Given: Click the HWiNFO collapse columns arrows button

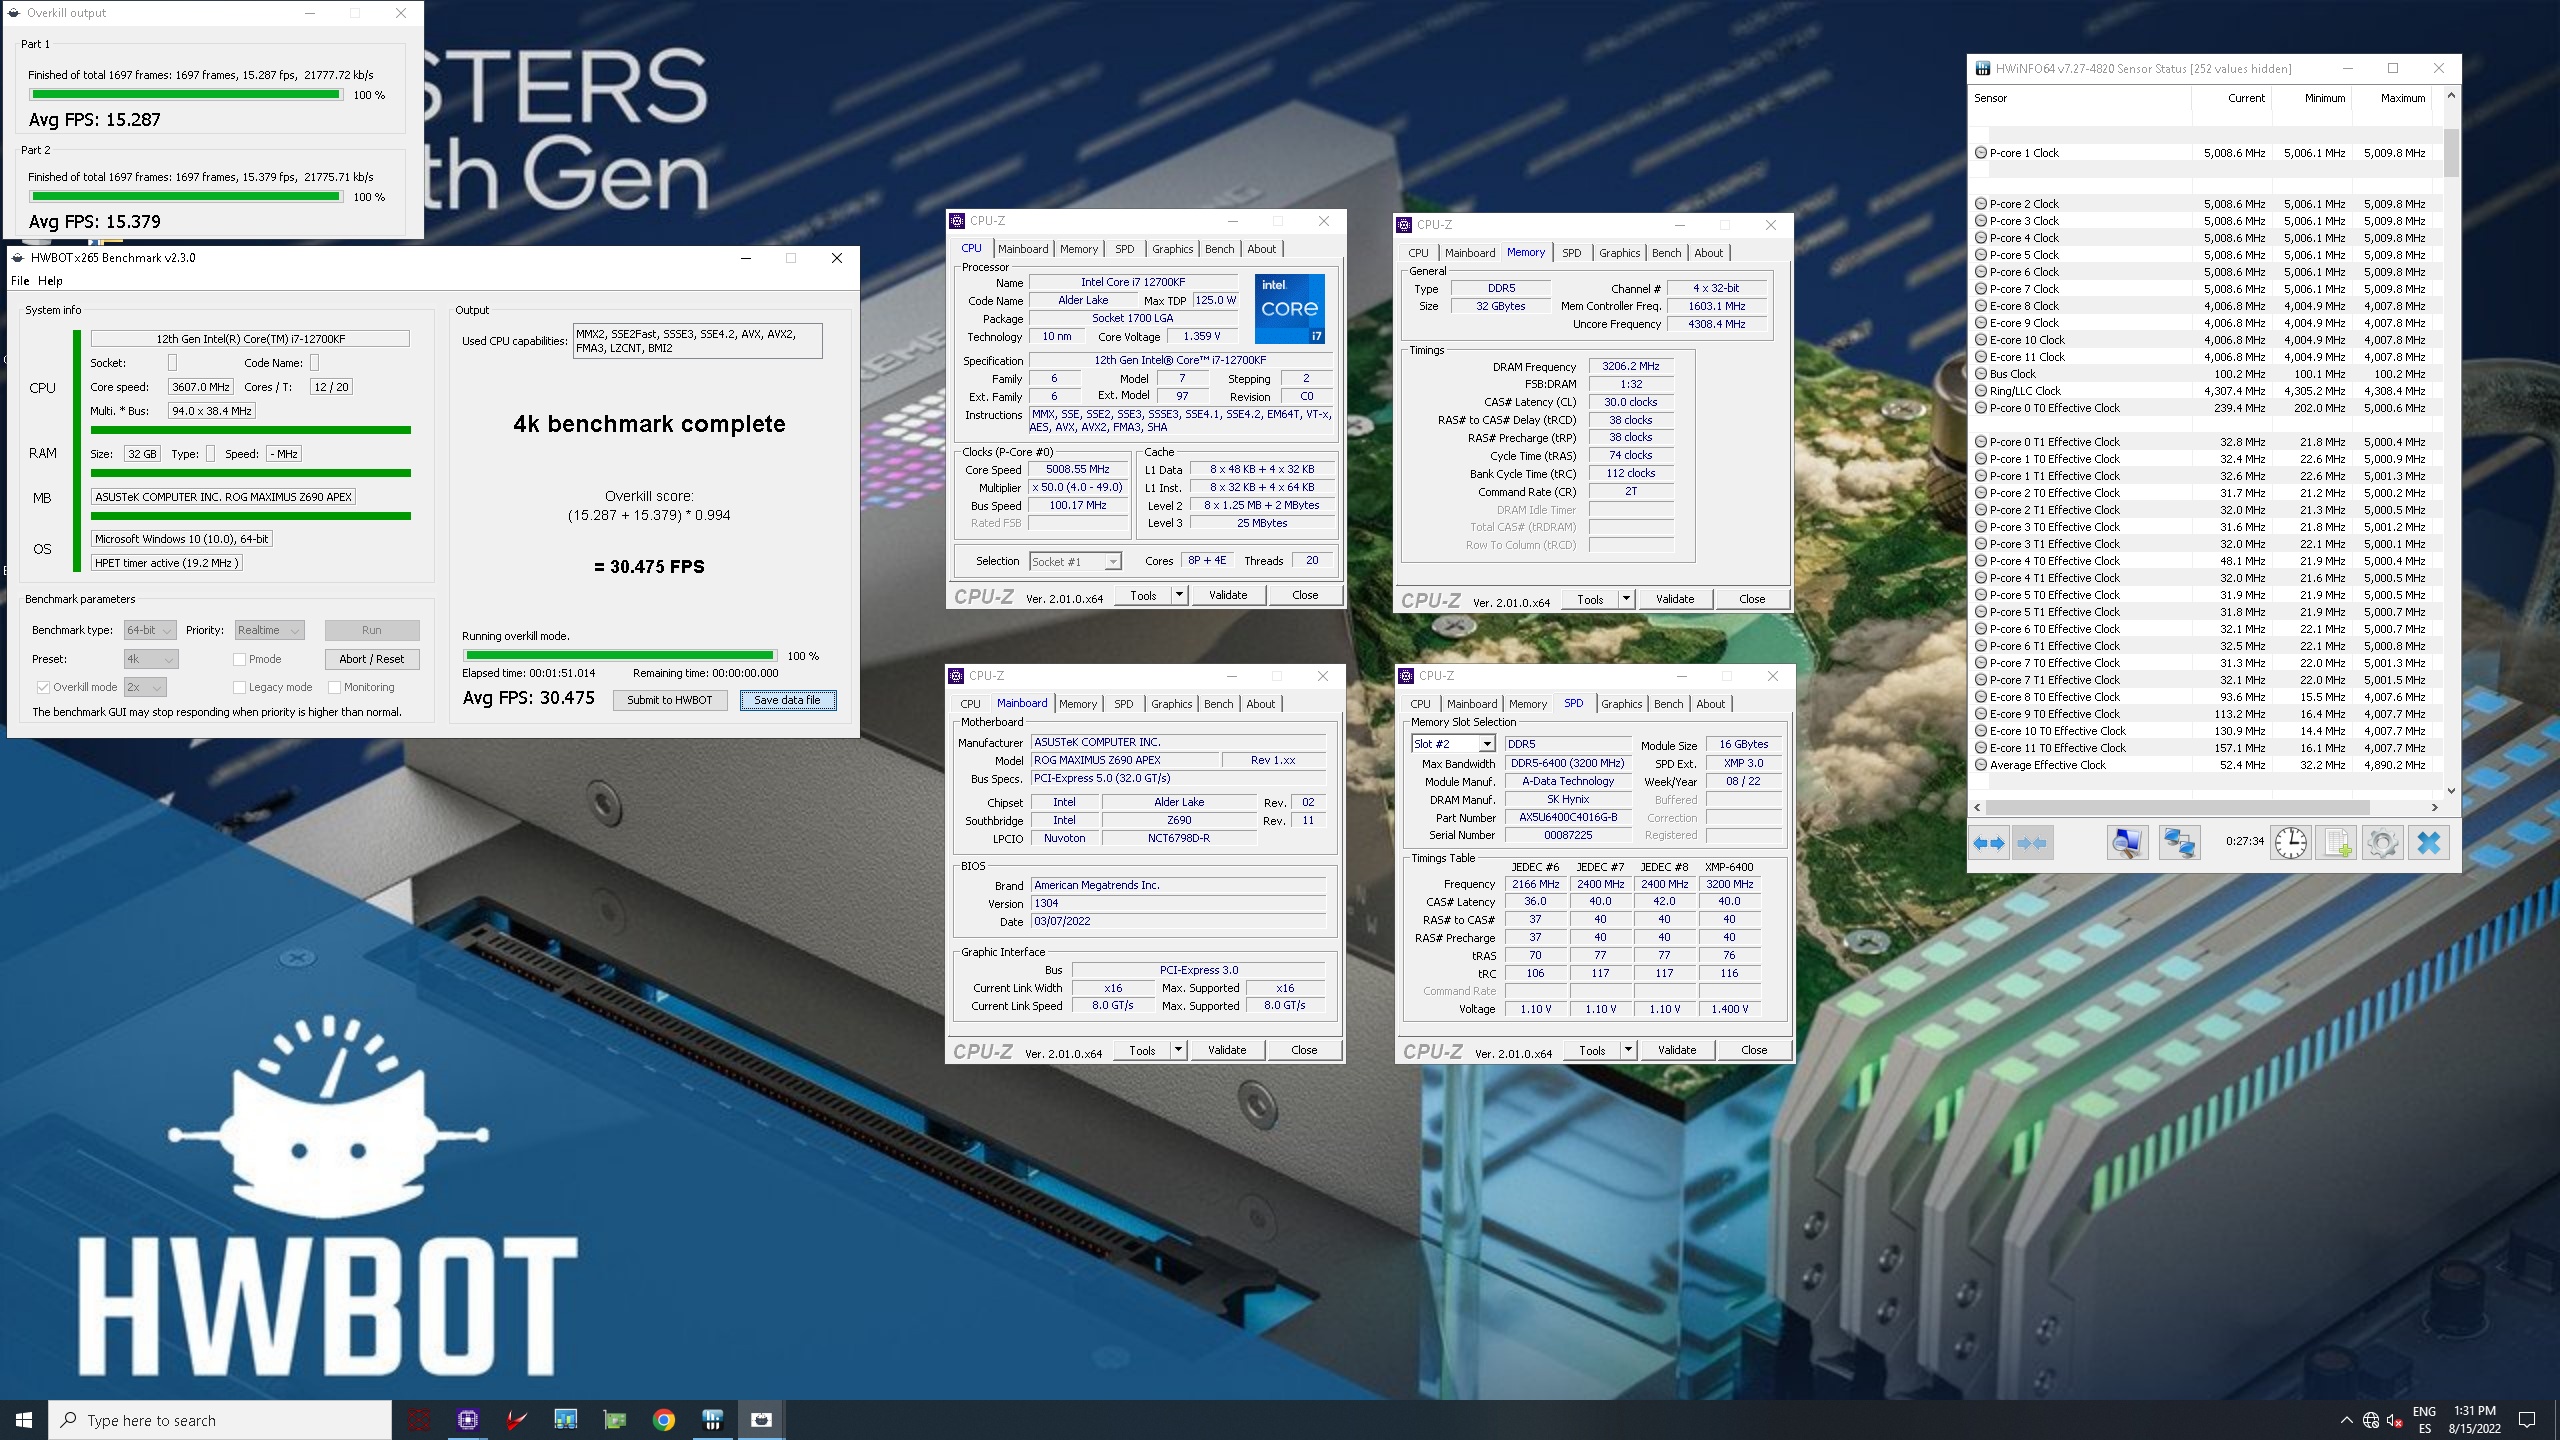Looking at the screenshot, I should (2033, 843).
